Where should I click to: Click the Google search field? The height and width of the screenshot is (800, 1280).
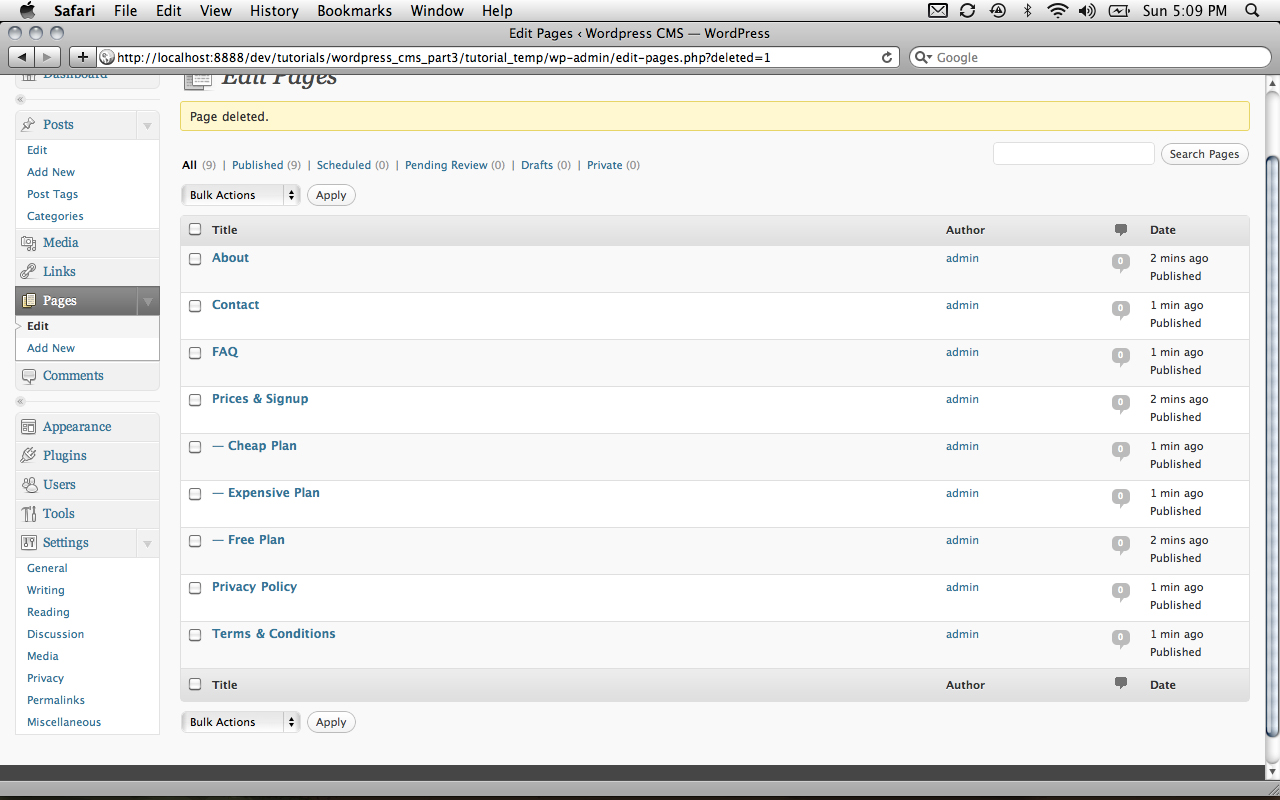click(x=1088, y=58)
